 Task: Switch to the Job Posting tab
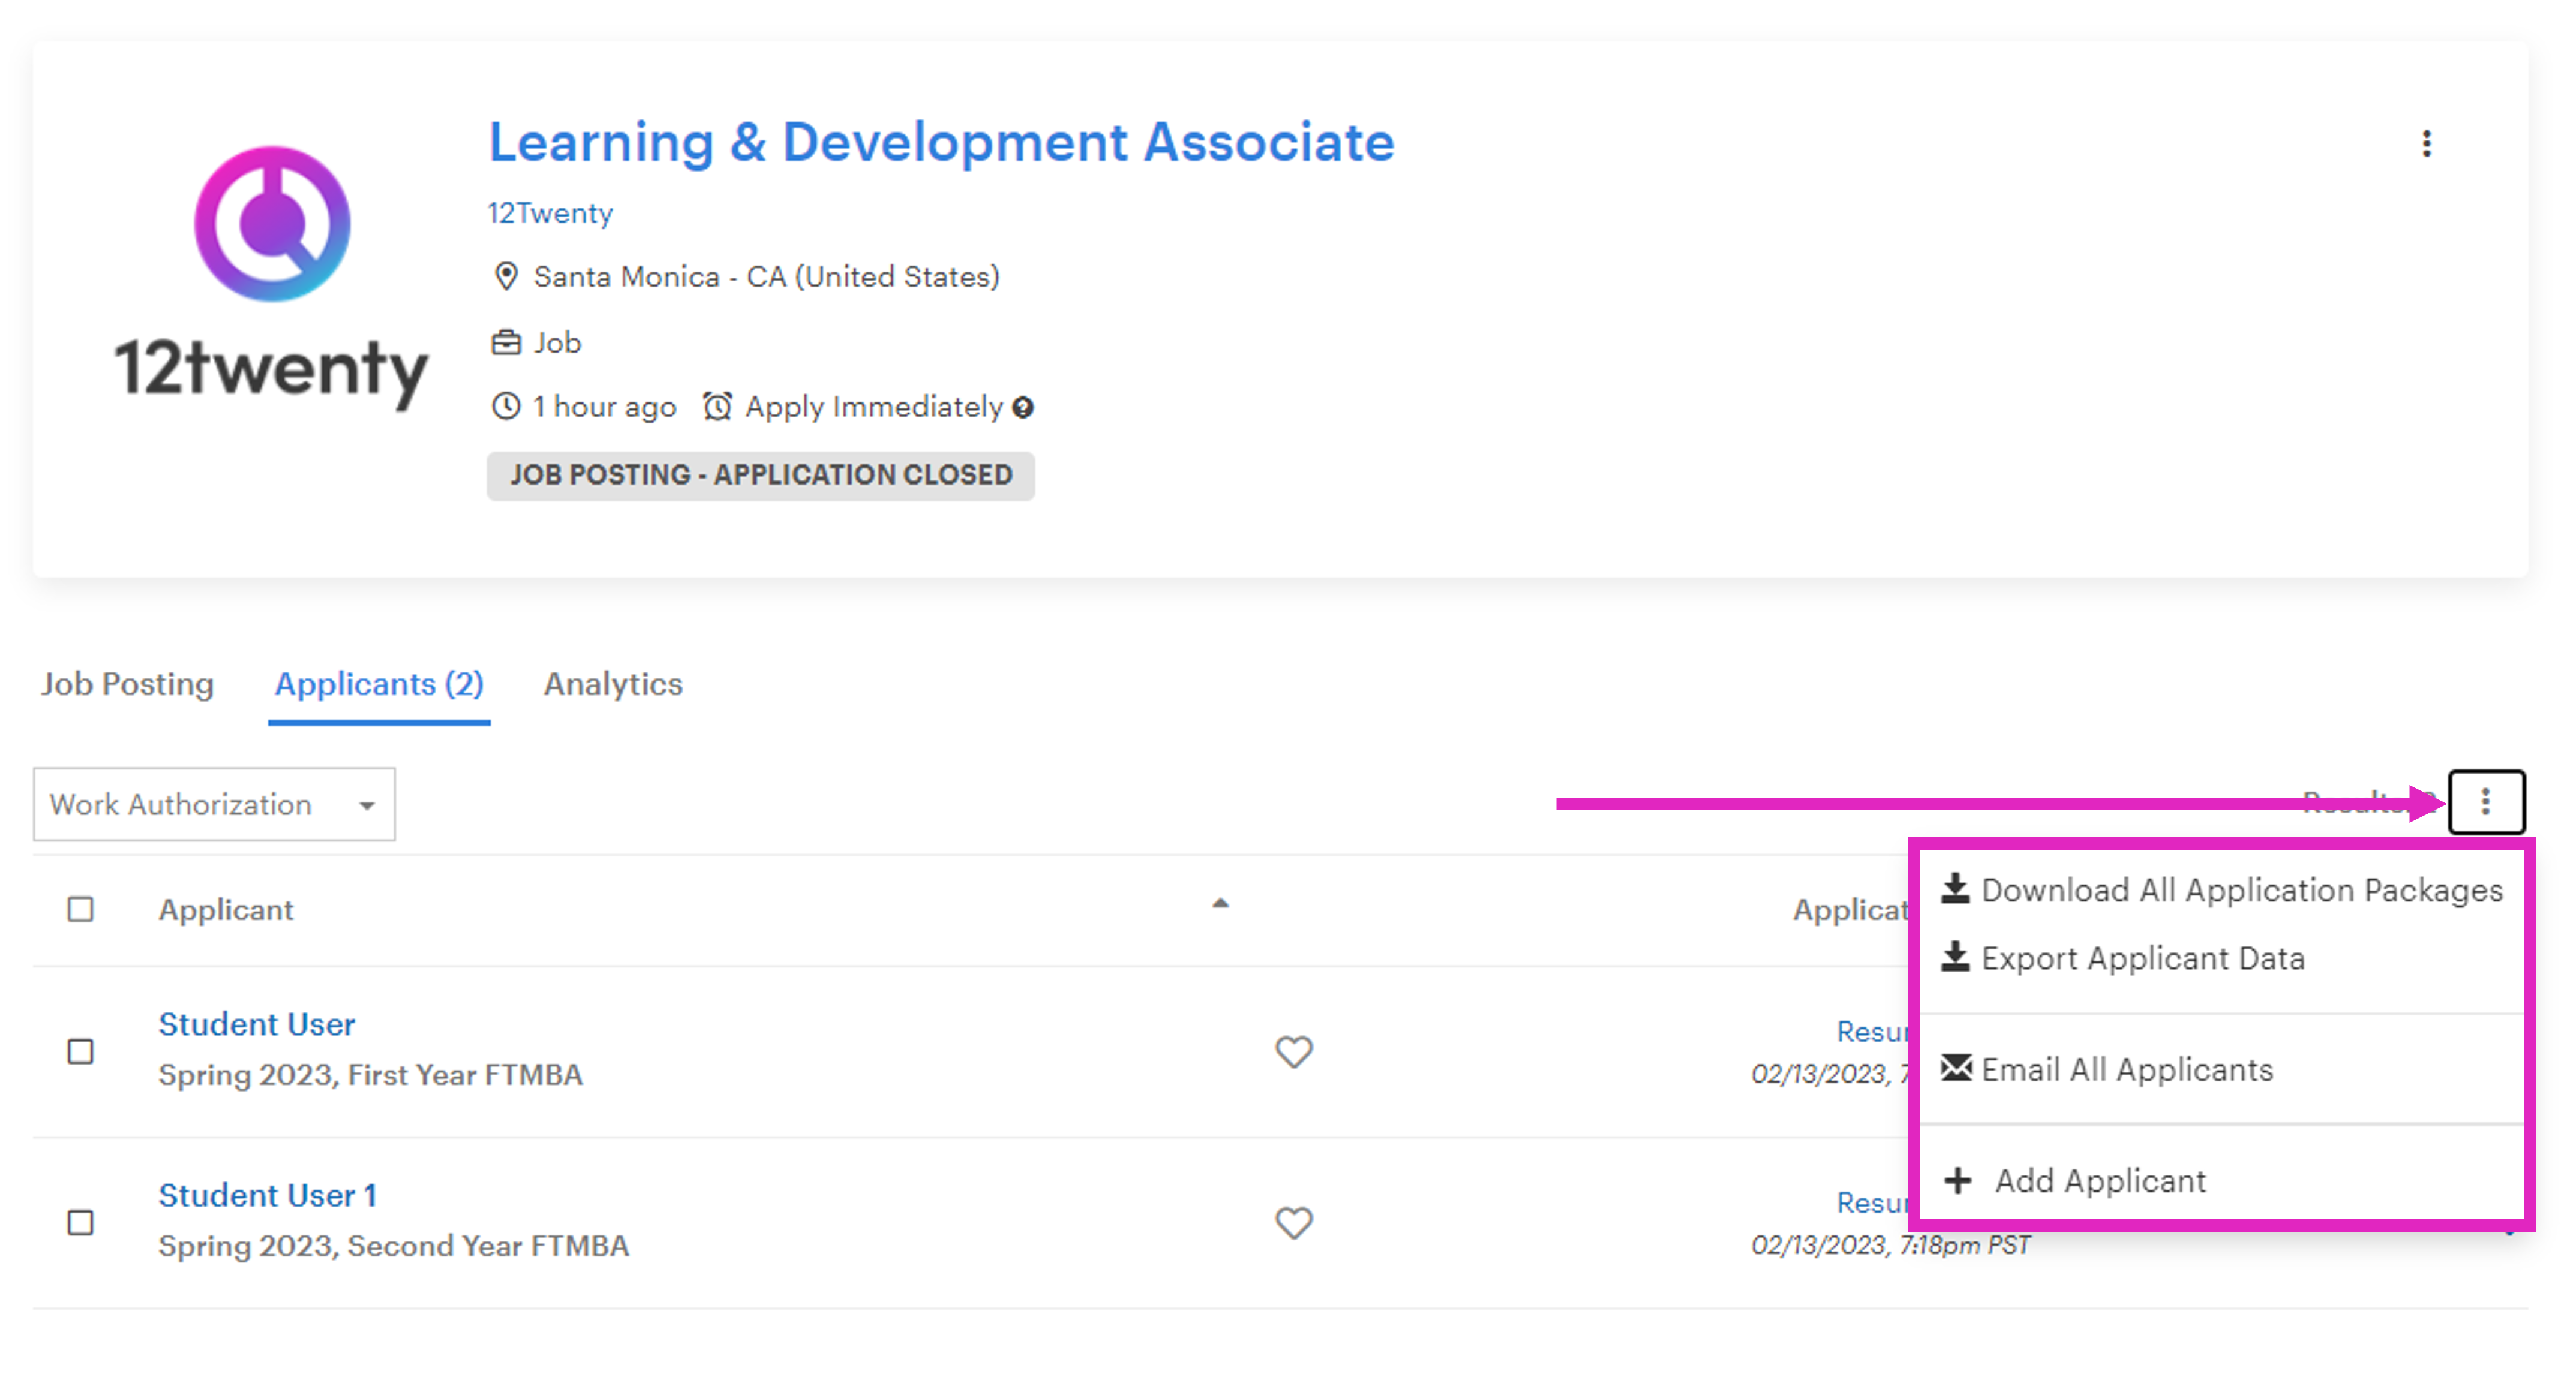(x=127, y=684)
